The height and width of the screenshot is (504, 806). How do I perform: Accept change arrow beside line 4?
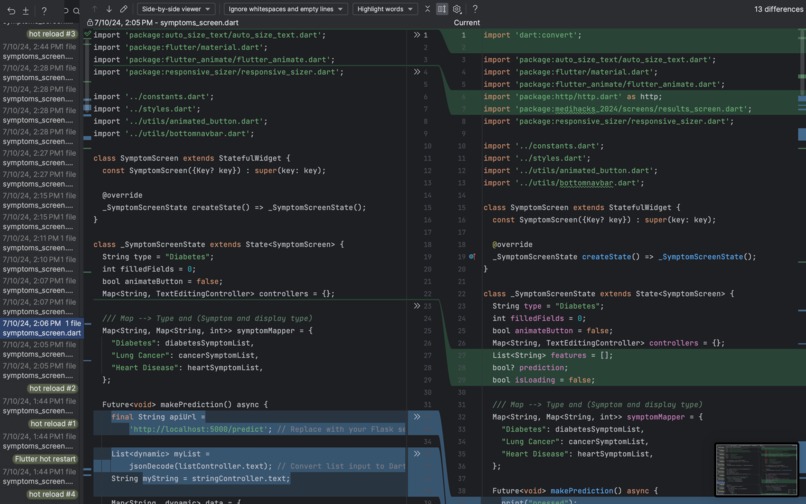[417, 72]
